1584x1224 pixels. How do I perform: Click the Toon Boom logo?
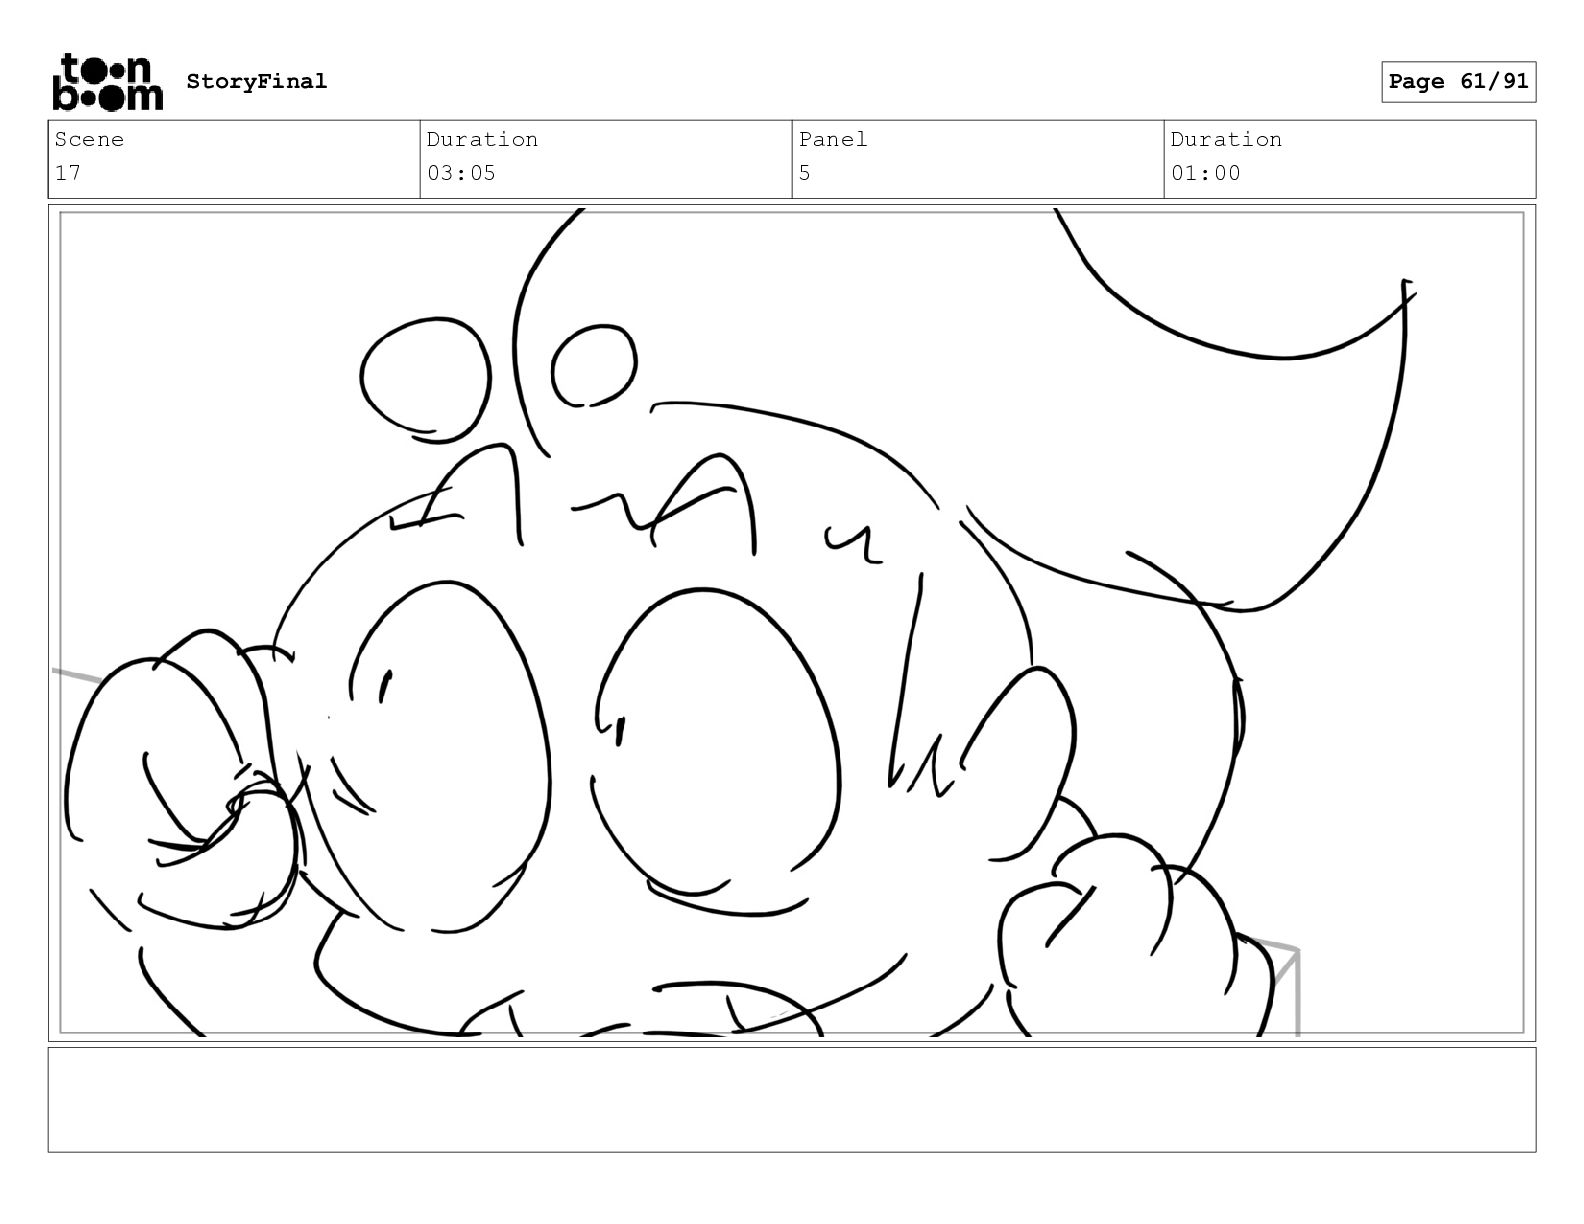point(107,82)
